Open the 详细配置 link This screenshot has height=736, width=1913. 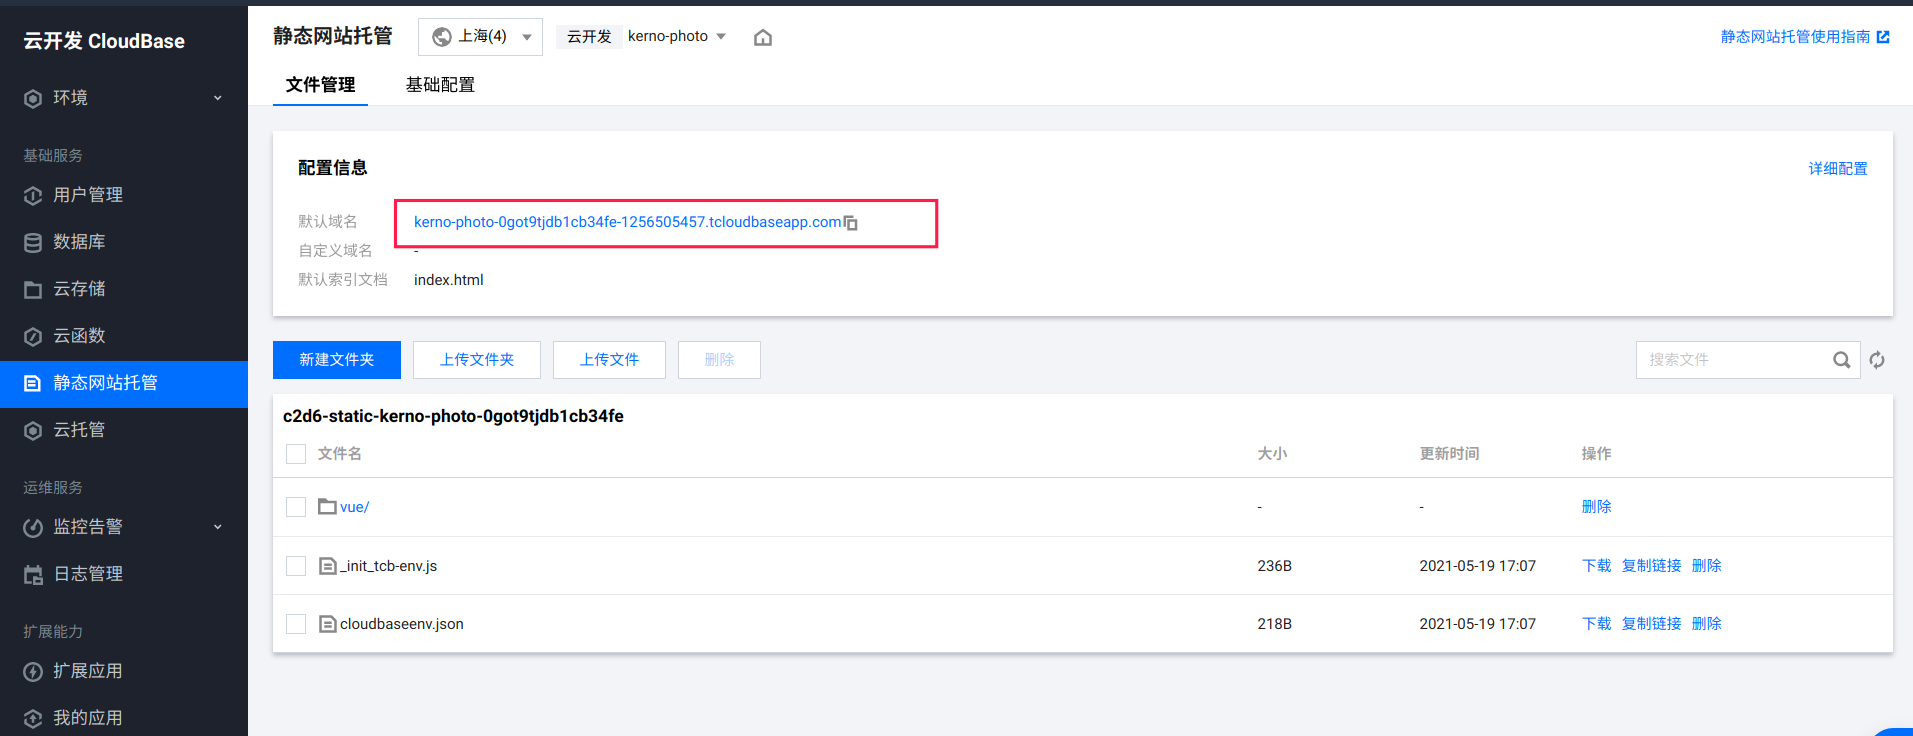pos(1838,169)
